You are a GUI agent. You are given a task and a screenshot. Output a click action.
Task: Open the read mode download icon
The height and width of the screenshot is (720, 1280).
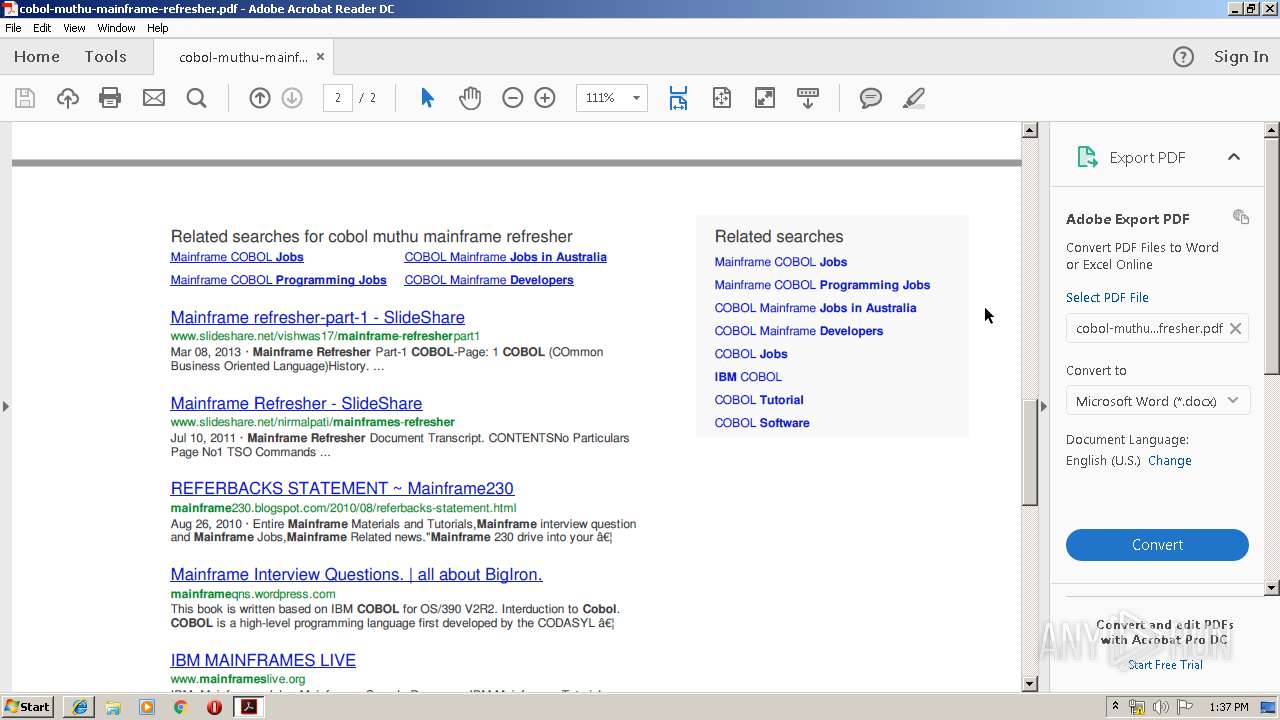[808, 98]
